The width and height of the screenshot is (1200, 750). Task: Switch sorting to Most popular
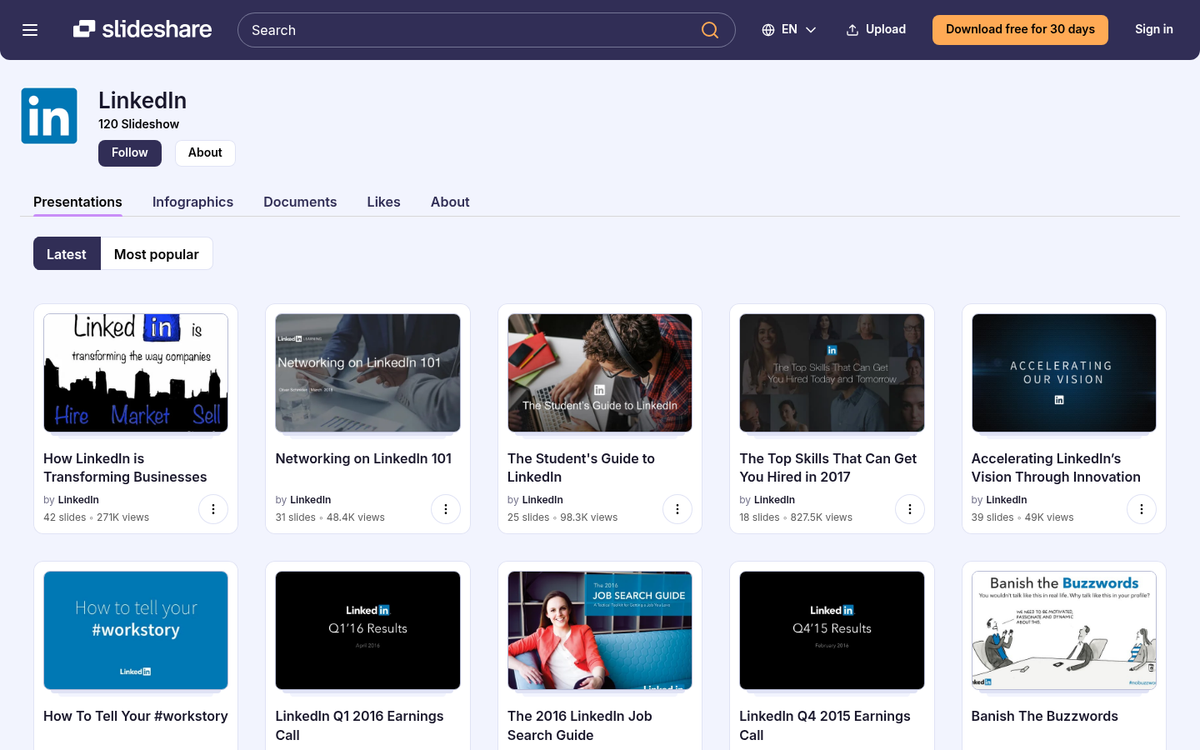click(156, 254)
